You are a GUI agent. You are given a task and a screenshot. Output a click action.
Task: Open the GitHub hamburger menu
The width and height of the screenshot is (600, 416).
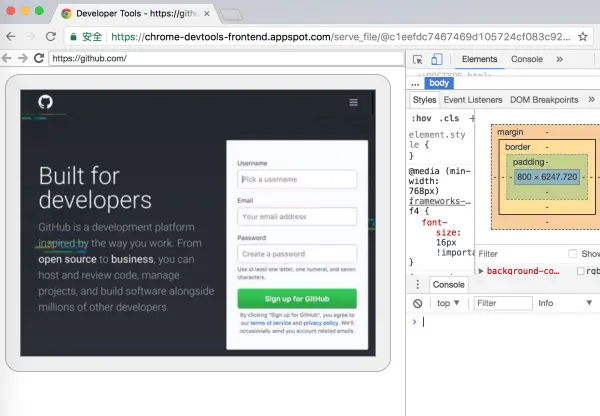353,102
